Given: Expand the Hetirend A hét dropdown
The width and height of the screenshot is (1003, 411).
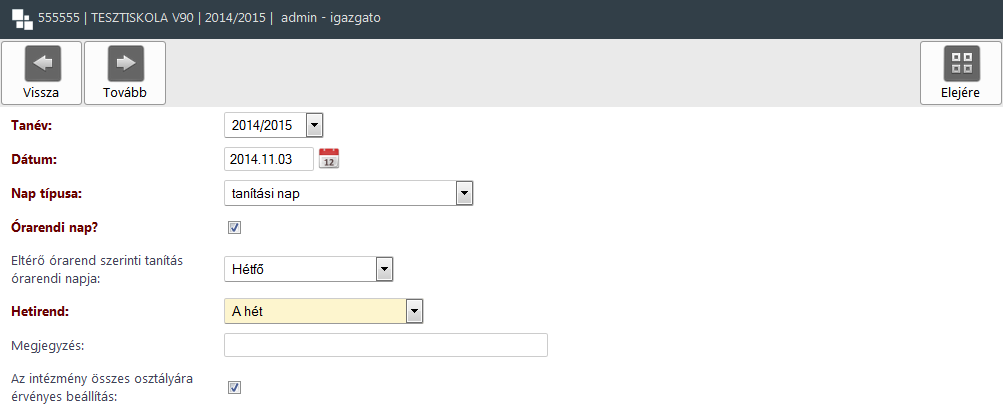Looking at the screenshot, I should pyautogui.click(x=324, y=312).
